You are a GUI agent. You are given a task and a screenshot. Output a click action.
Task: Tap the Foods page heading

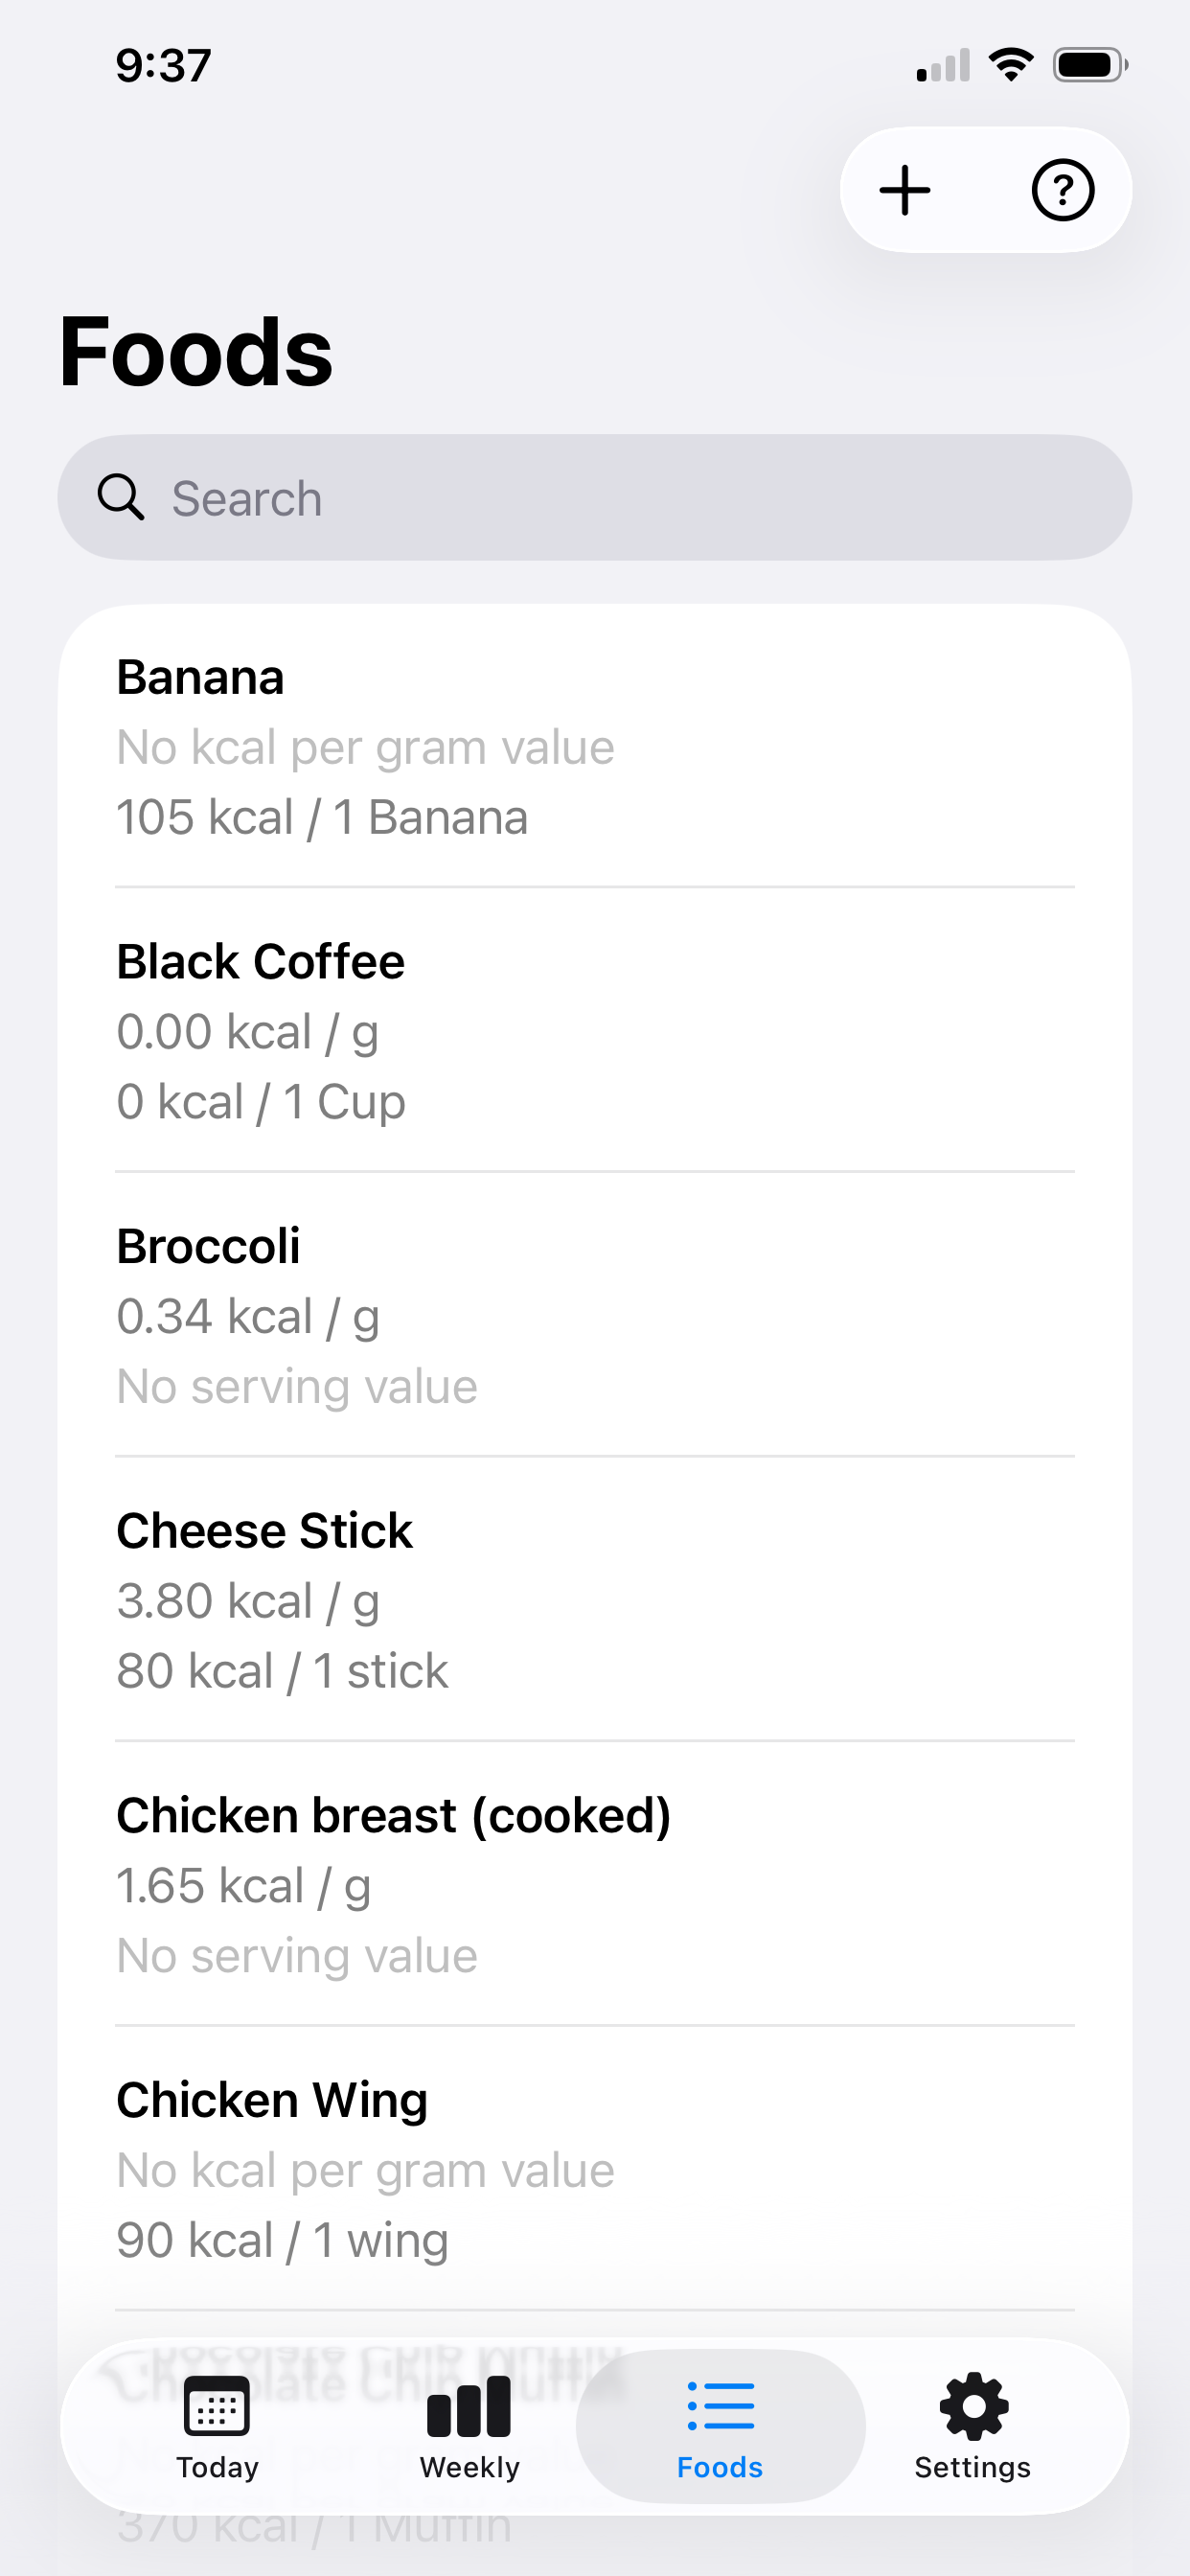pos(196,351)
